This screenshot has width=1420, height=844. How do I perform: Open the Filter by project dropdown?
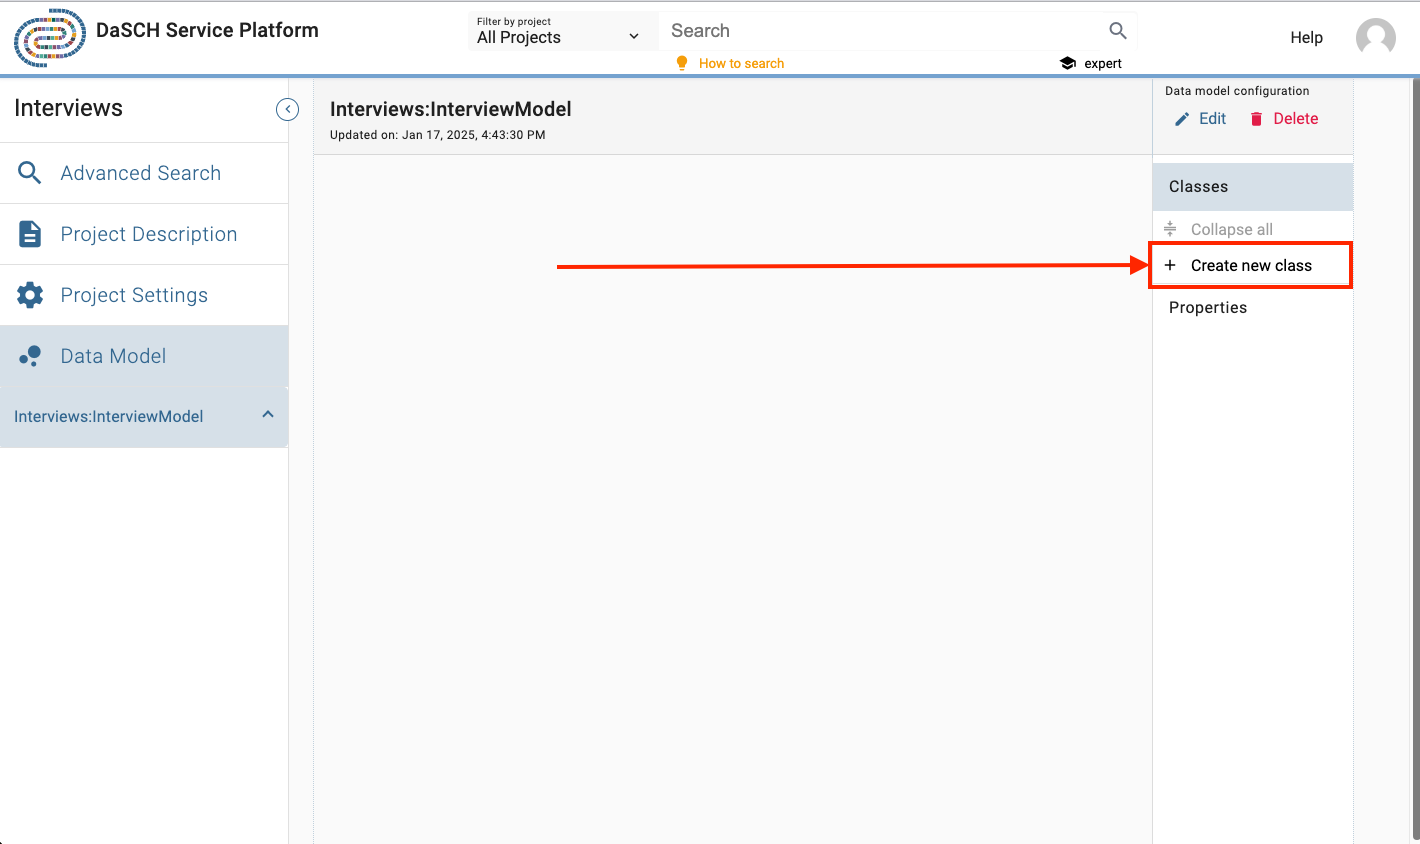pos(559,32)
